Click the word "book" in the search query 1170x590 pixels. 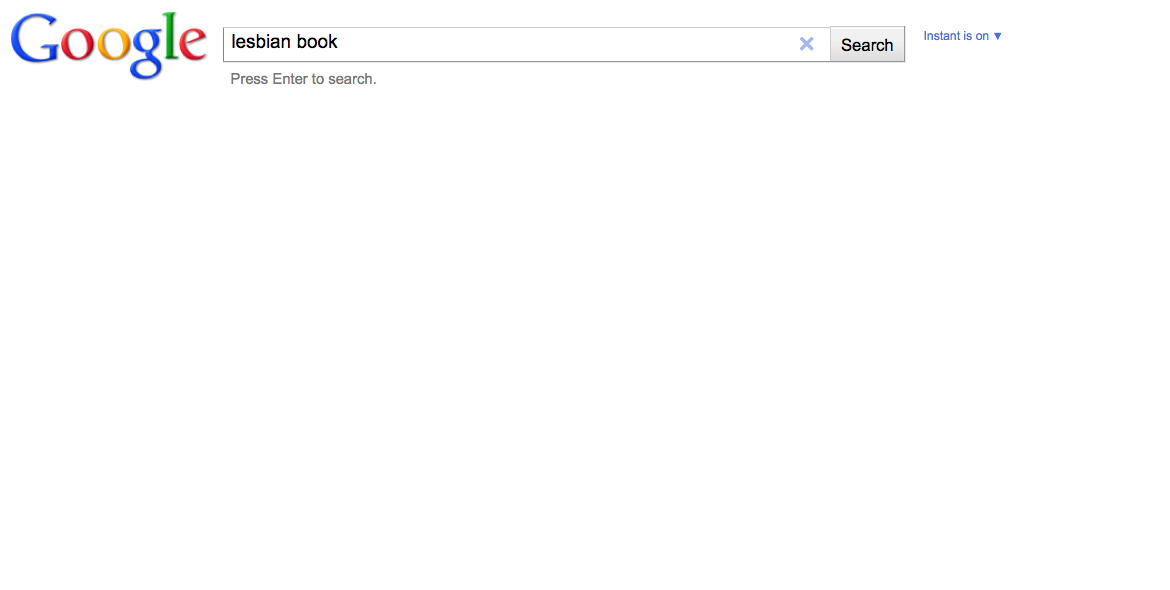(x=317, y=42)
